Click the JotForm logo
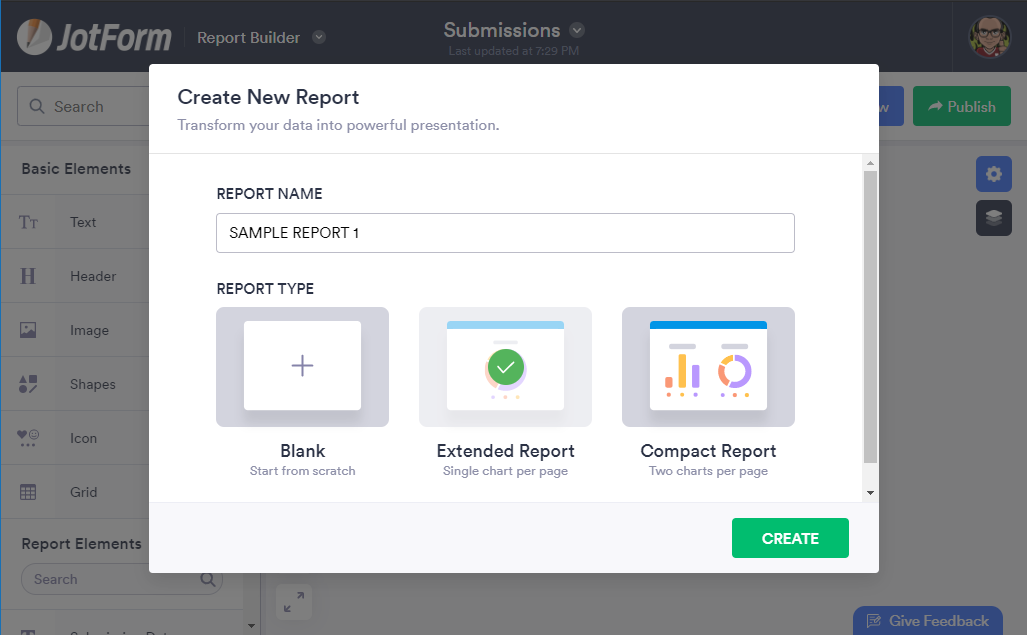 click(x=94, y=37)
